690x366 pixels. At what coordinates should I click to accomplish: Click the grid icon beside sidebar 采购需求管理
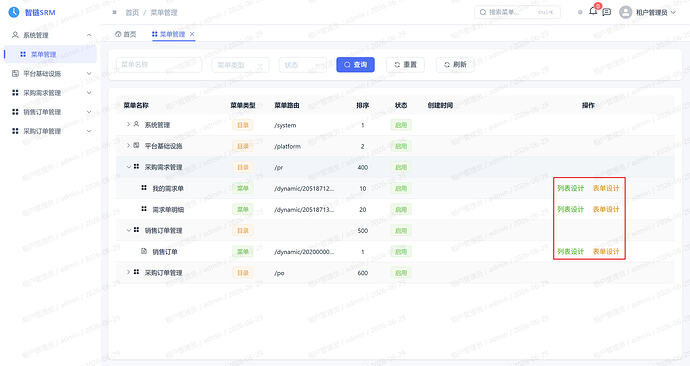[15, 92]
